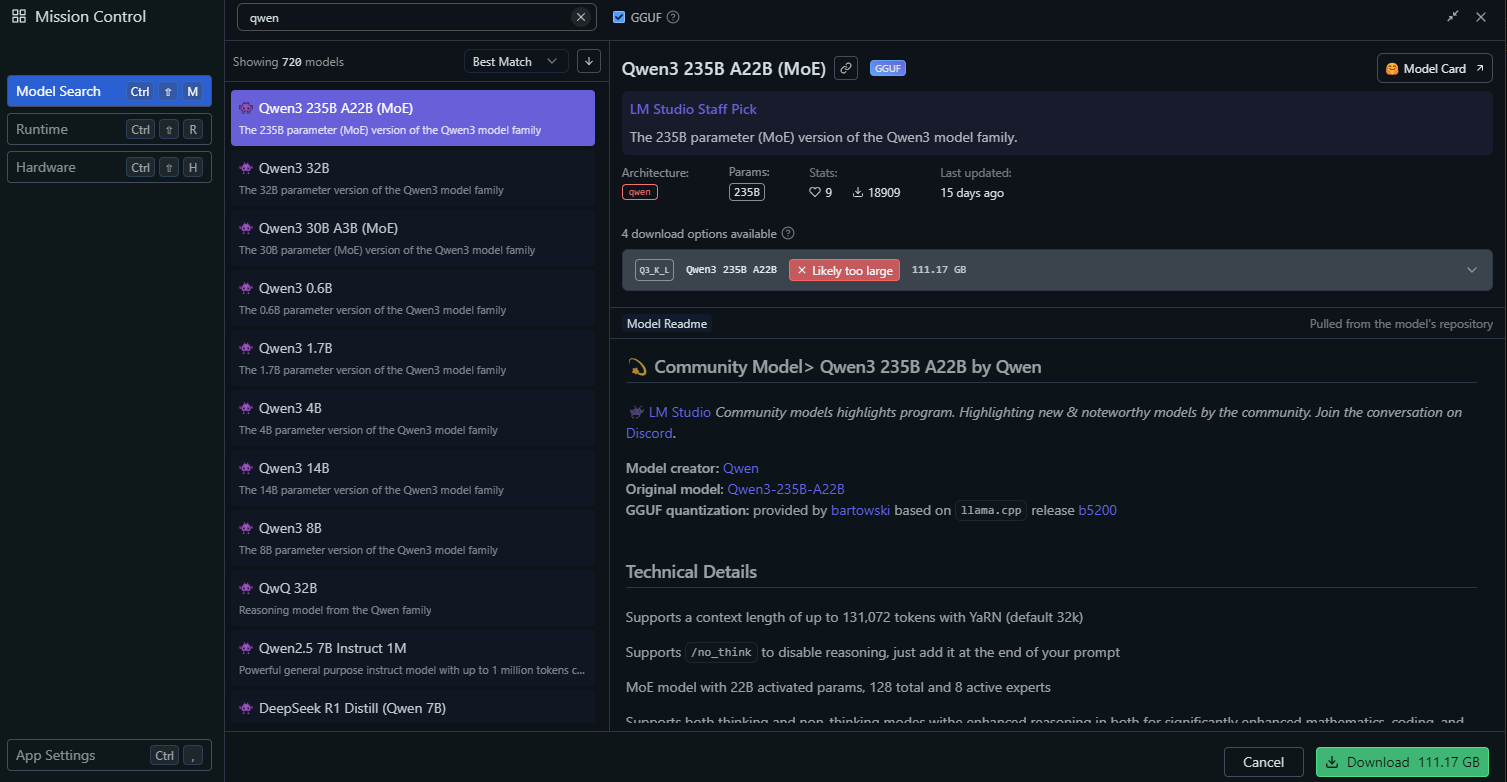Image resolution: width=1507 pixels, height=782 pixels.
Task: Open the GGUF help question mark
Action: click(673, 17)
